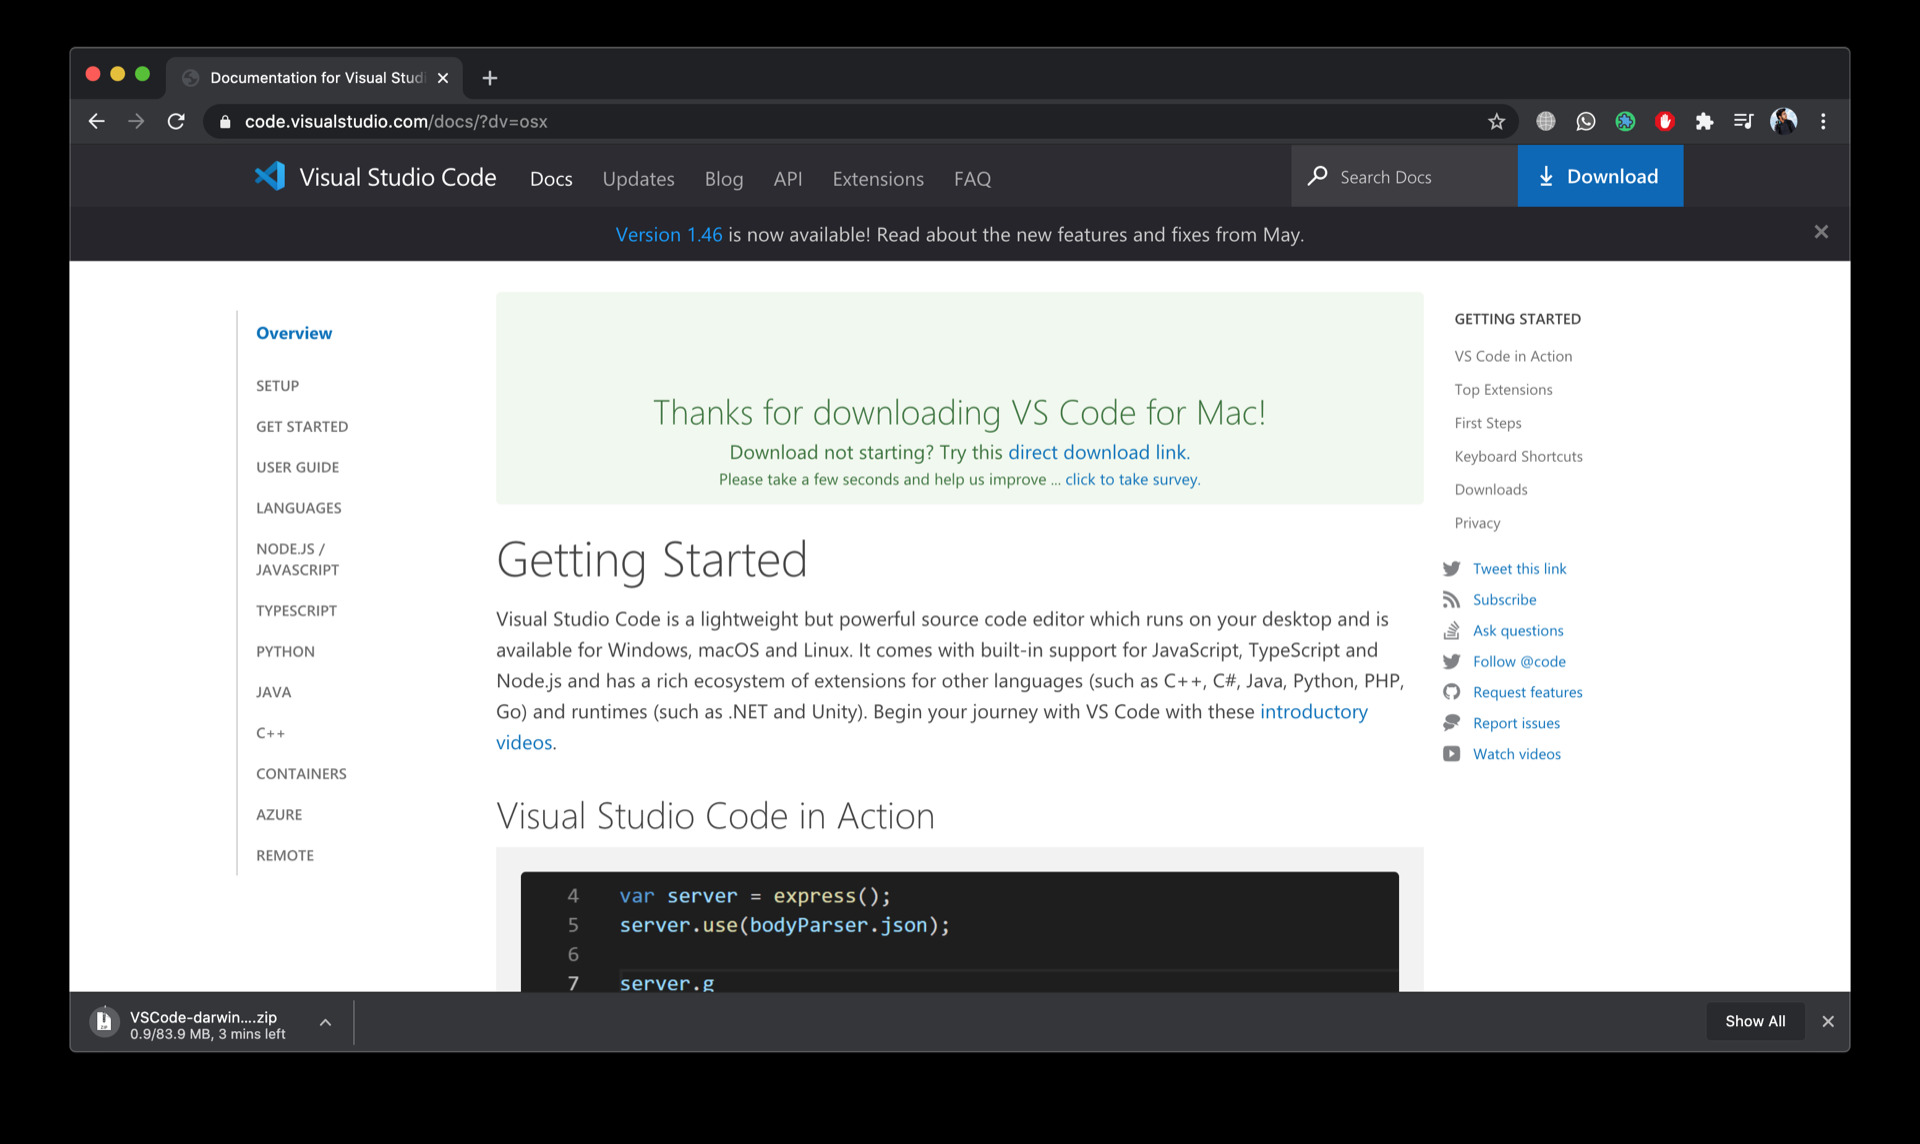Open a new browser tab

pyautogui.click(x=489, y=78)
